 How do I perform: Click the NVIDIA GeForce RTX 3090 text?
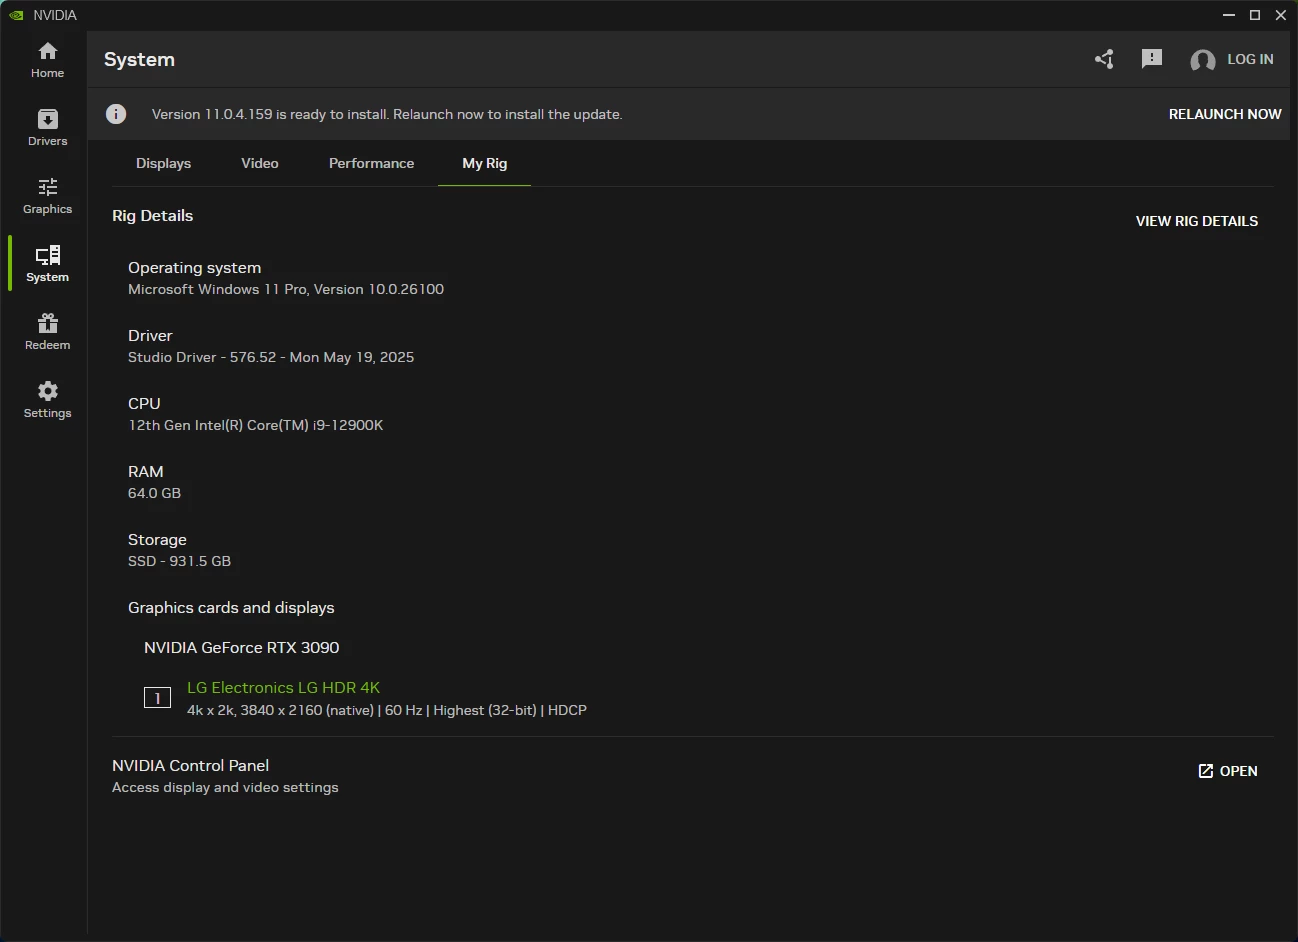click(x=242, y=647)
